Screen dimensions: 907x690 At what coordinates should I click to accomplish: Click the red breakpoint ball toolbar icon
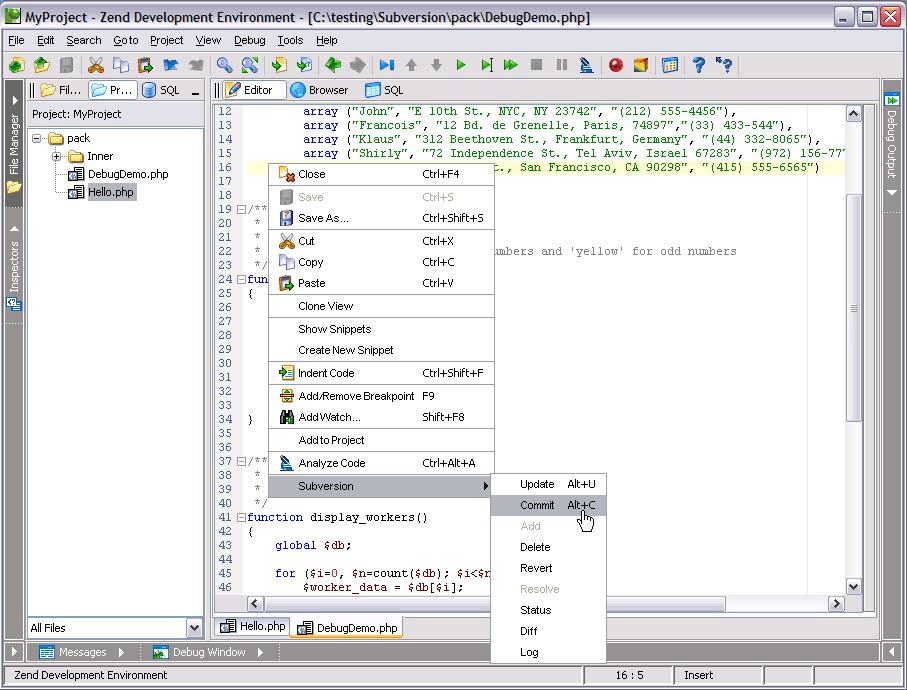pyautogui.click(x=615, y=65)
